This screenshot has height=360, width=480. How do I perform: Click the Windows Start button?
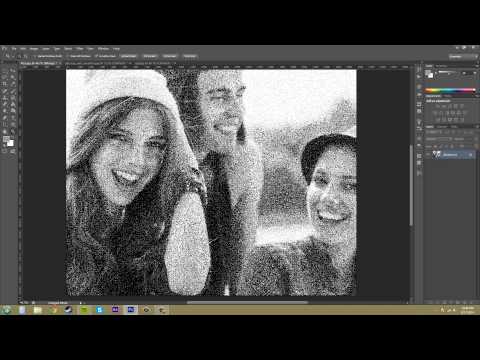point(6,310)
